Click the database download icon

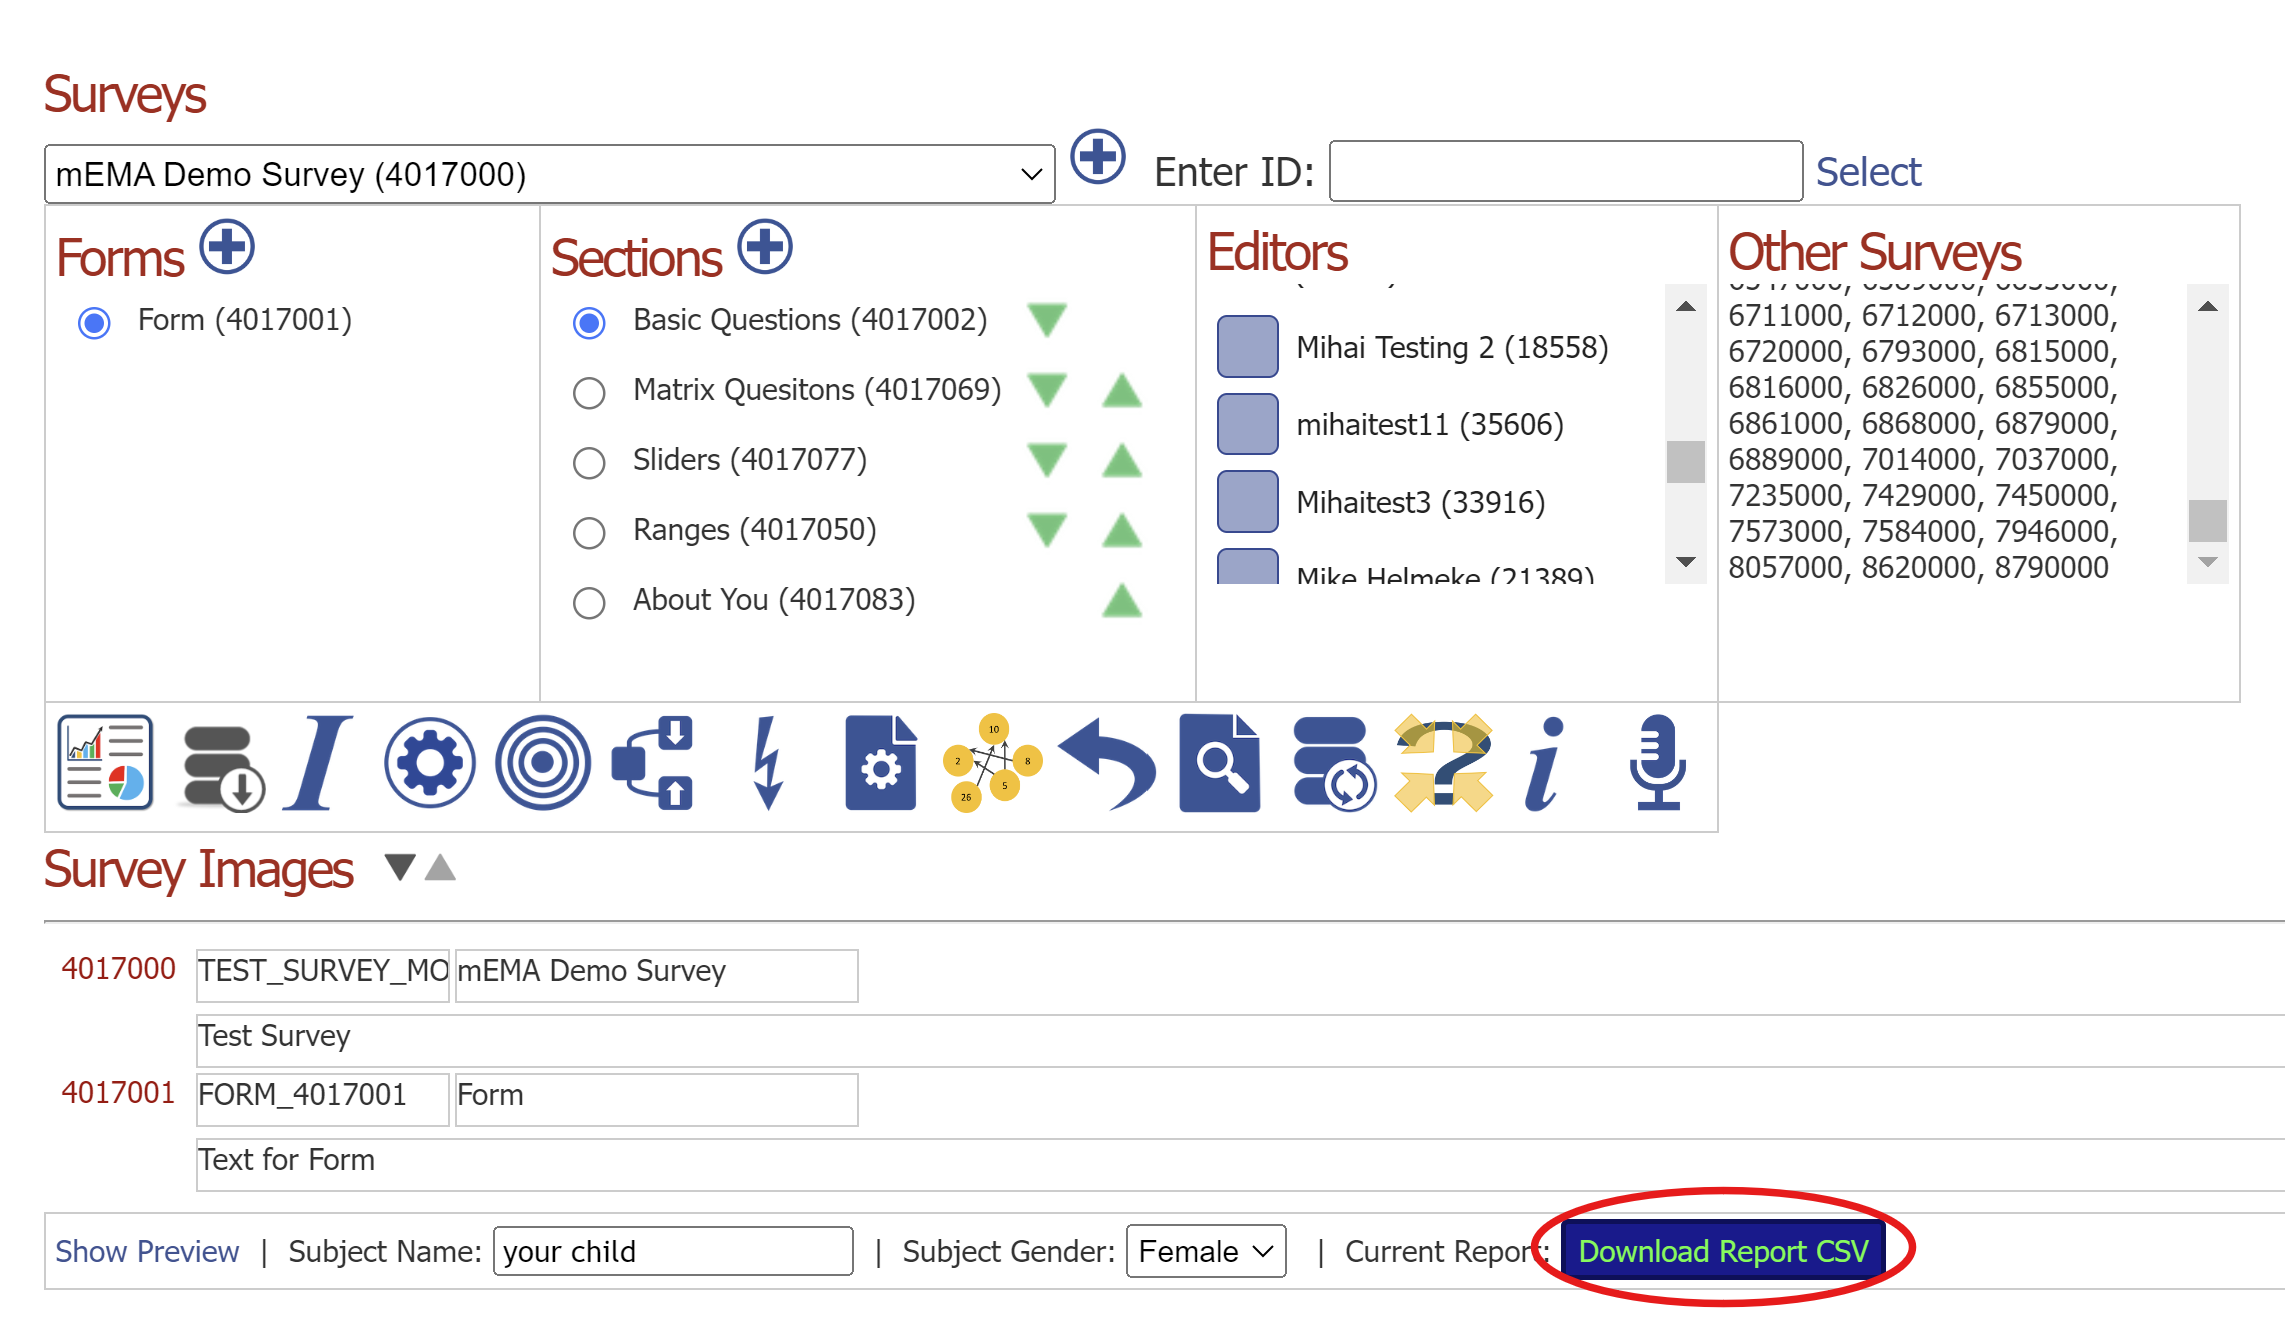pos(222,766)
